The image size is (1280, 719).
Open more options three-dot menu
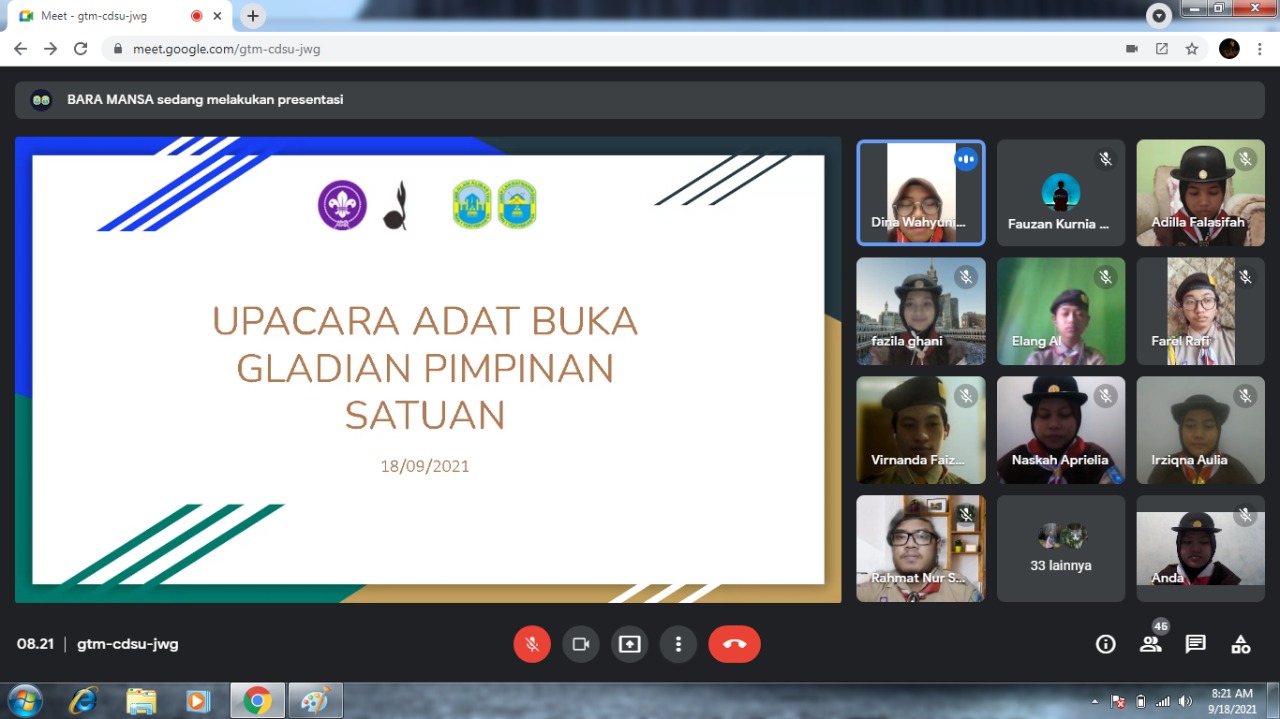[x=678, y=644]
